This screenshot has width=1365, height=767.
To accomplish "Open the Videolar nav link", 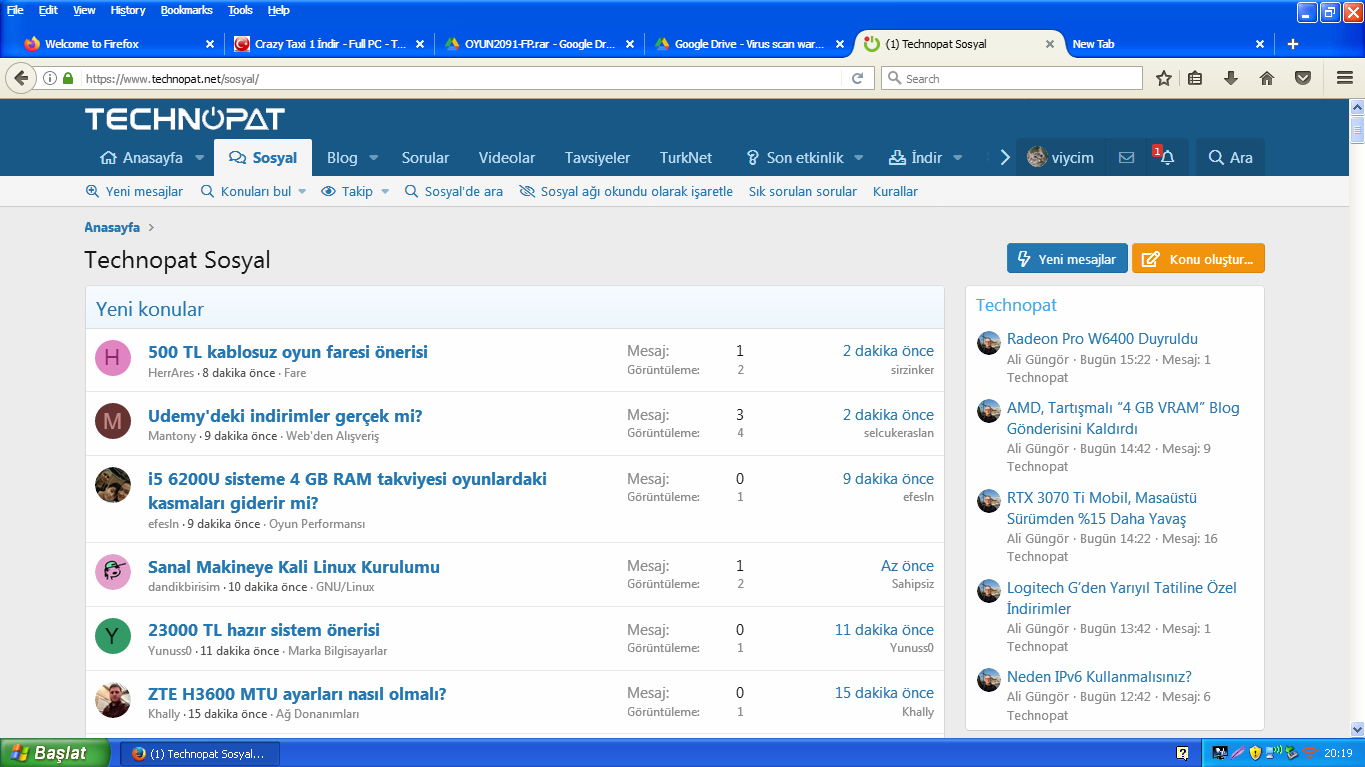I will [507, 158].
